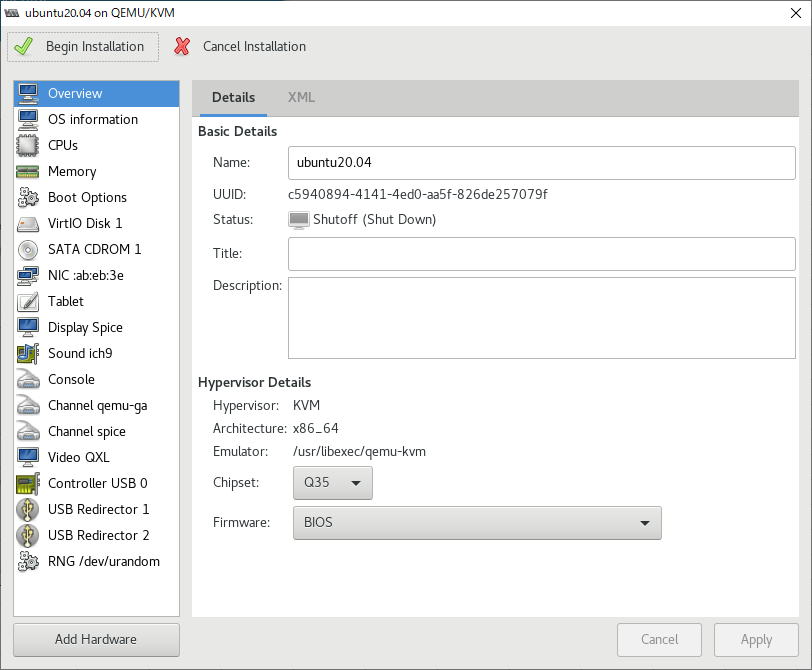Close the ubuntu20.04 window
This screenshot has width=812, height=670.
coord(796,13)
